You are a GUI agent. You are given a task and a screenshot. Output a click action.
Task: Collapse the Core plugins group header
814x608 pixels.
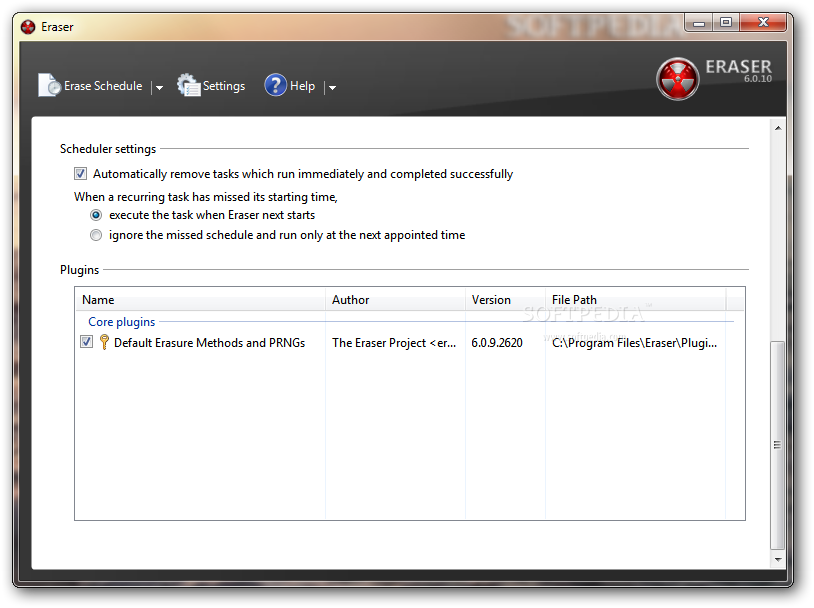pos(121,322)
